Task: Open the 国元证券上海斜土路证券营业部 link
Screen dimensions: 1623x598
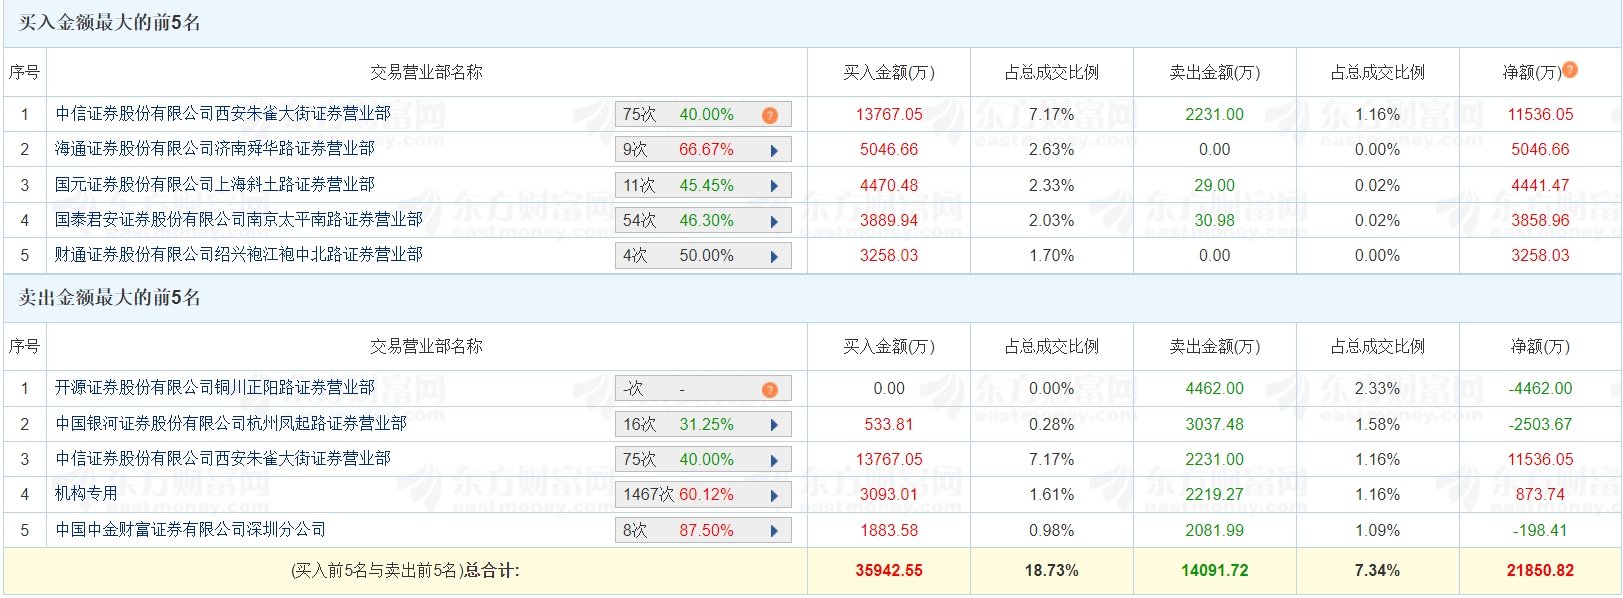Action: (x=215, y=185)
